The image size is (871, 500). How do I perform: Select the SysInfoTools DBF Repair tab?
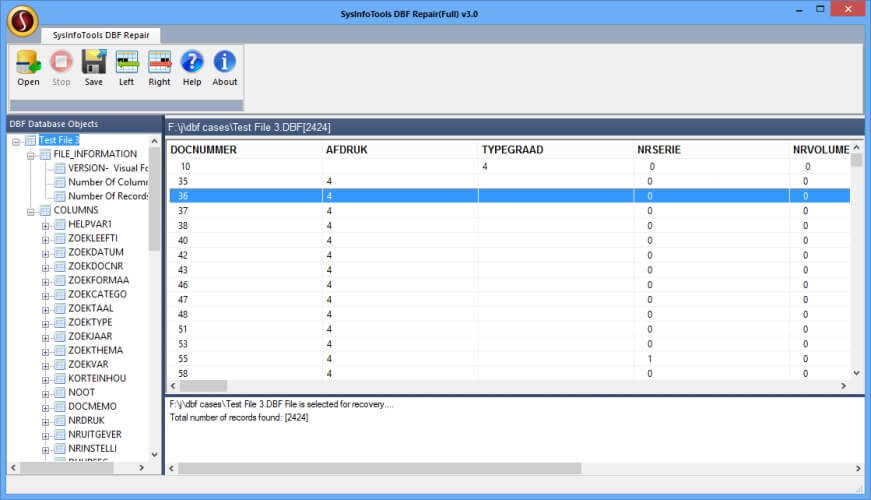point(100,35)
